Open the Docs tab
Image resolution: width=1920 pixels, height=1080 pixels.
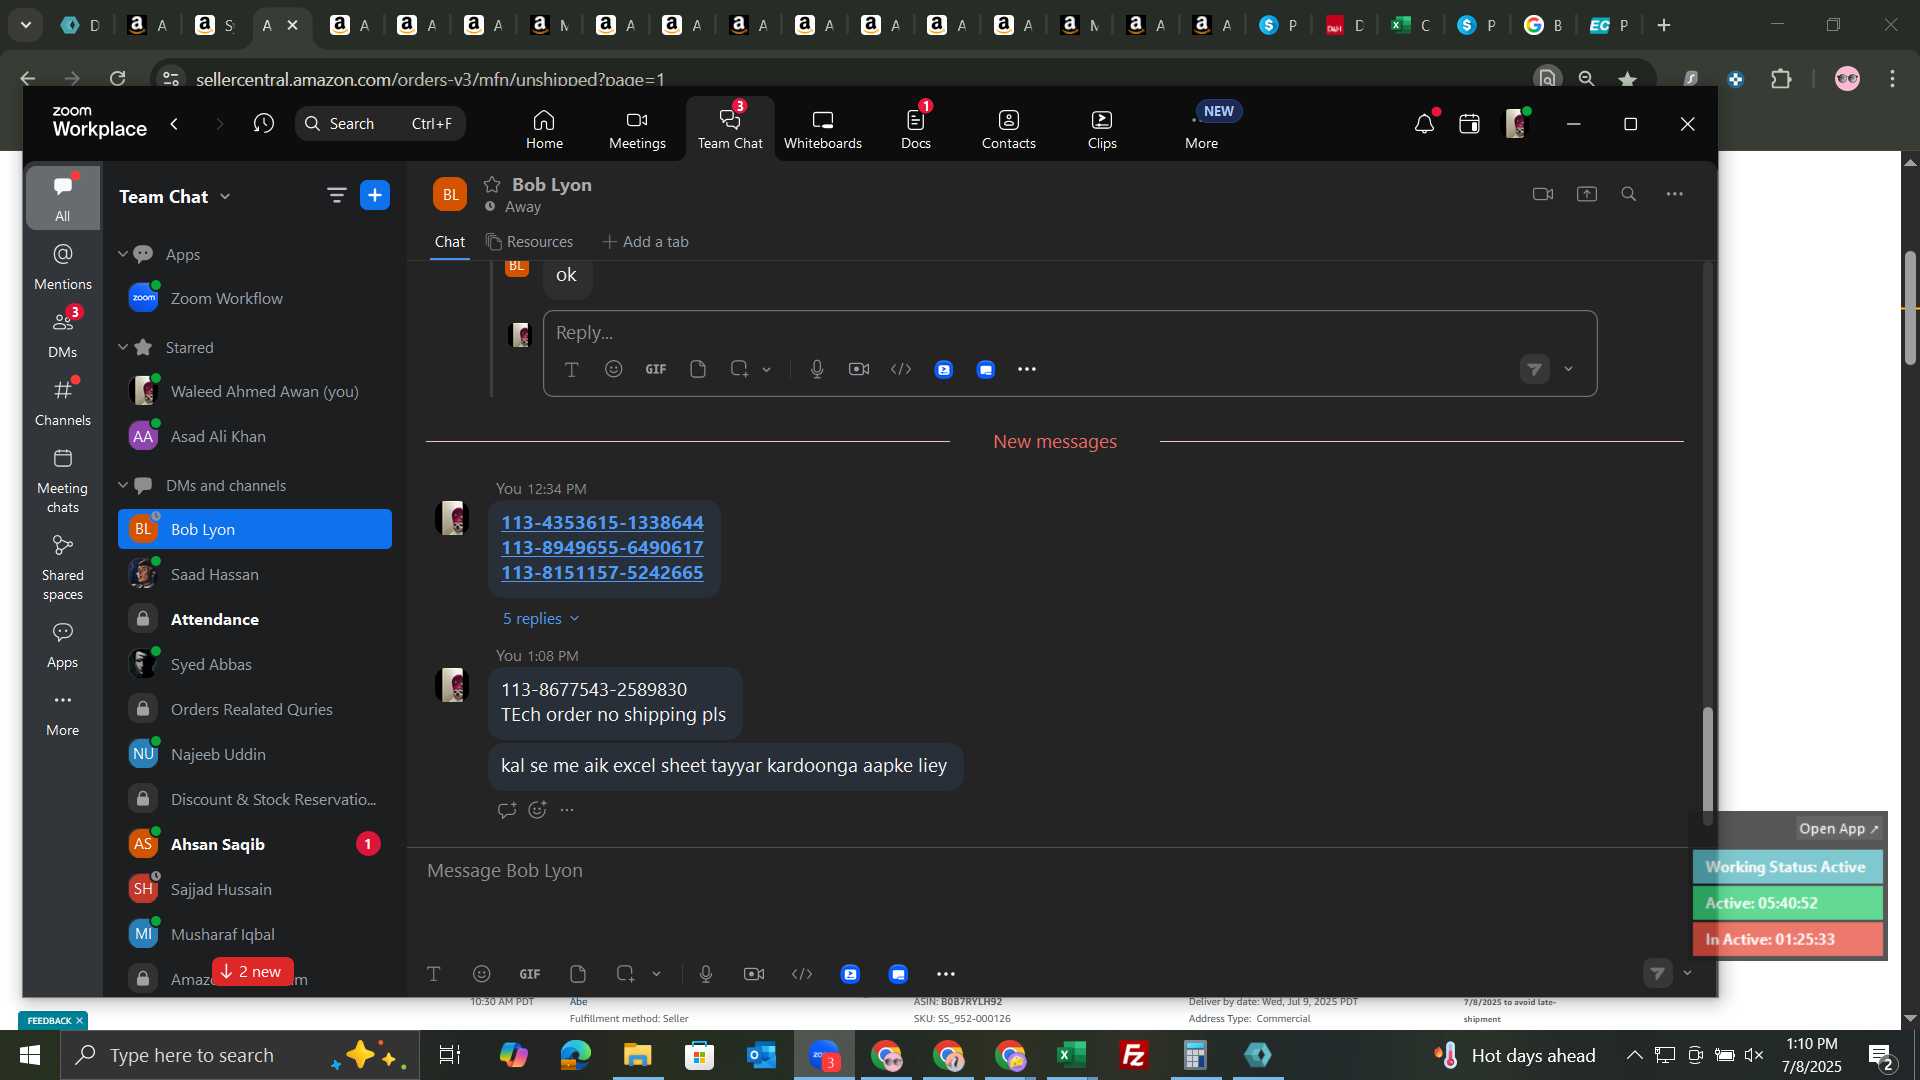tap(915, 130)
